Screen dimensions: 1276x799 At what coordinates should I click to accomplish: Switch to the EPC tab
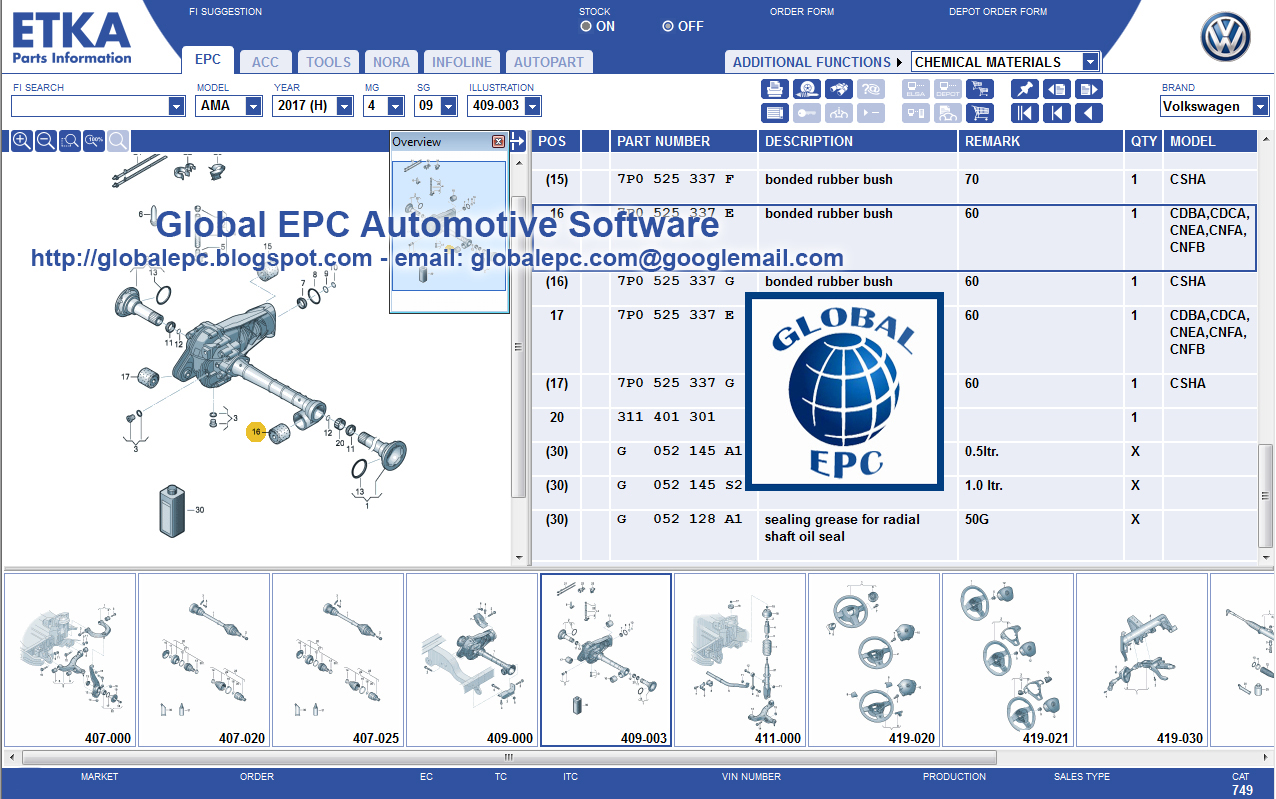point(208,60)
